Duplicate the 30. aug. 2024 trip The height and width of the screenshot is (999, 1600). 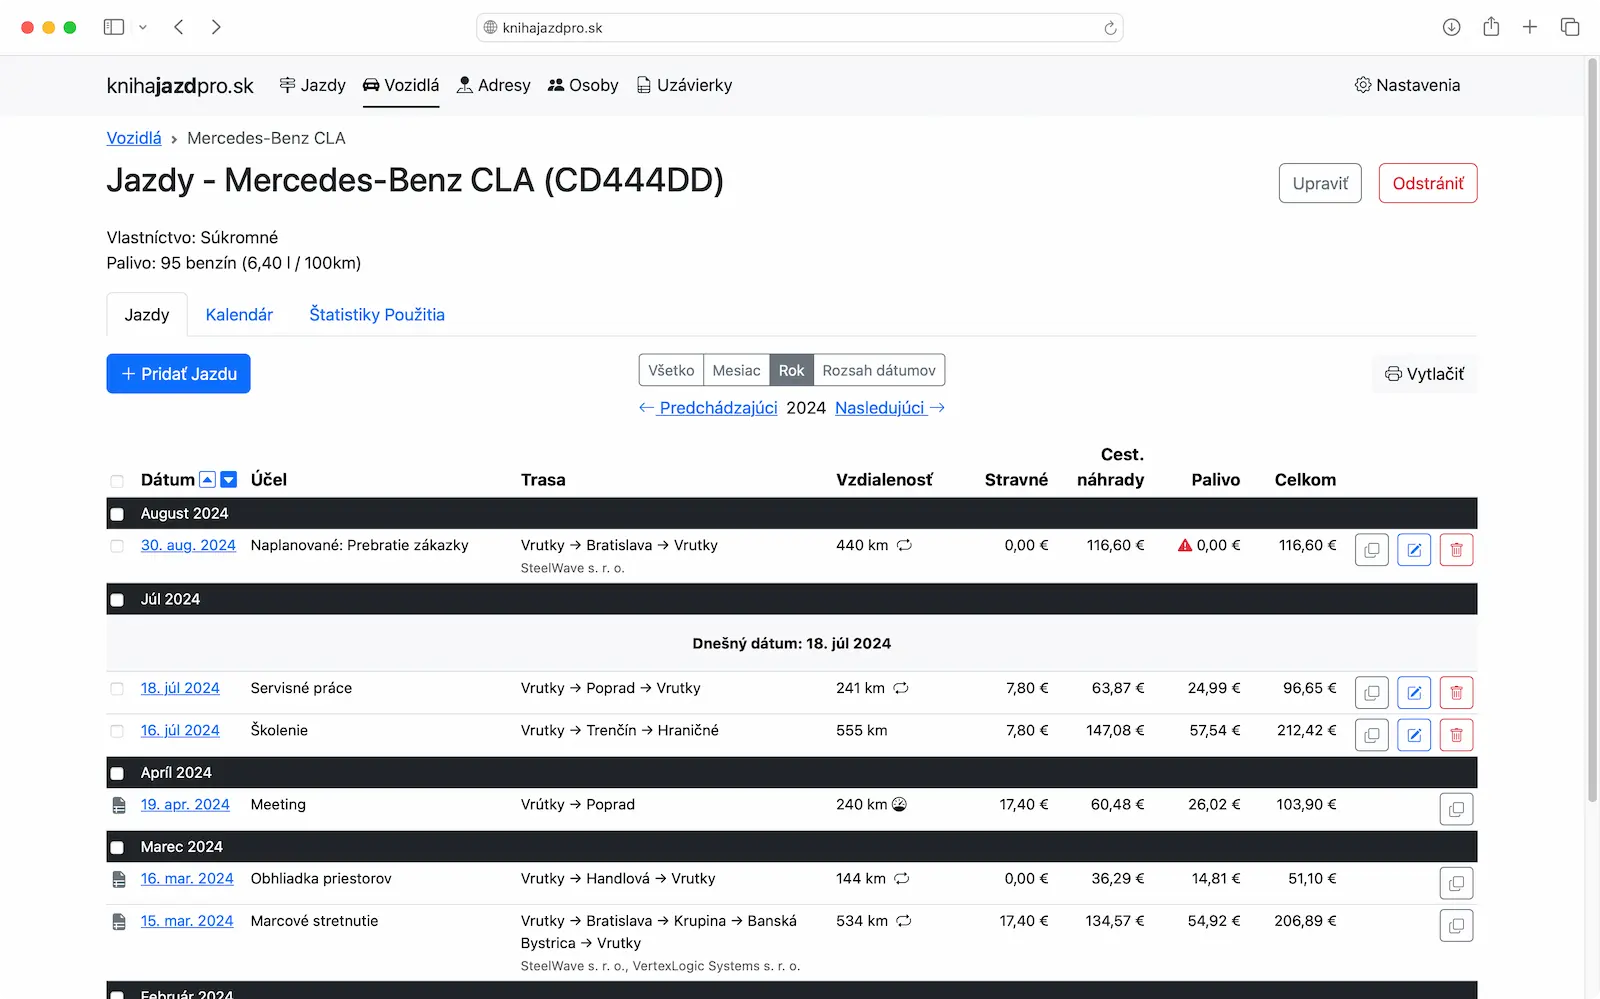click(1371, 550)
